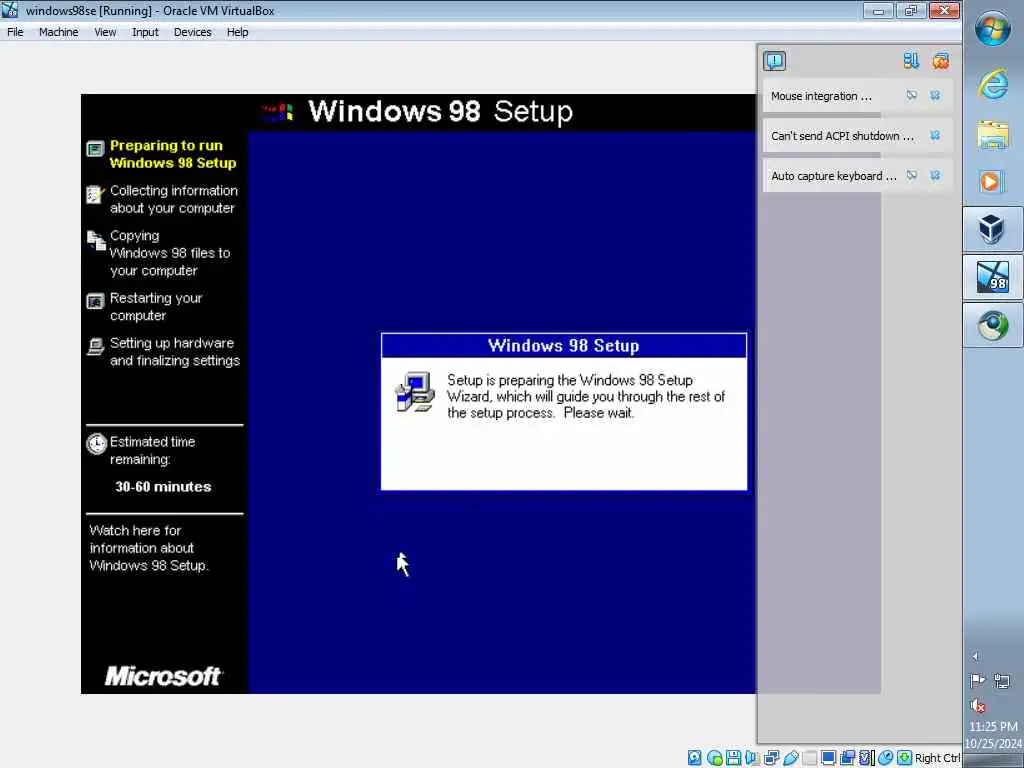Viewport: 1024px width, 768px height.
Task: Click the delete all notifications icon
Action: [941, 61]
